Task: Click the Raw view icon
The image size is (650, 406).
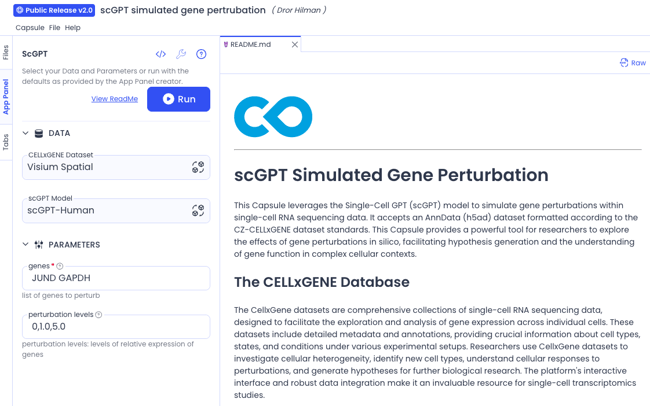Action: (x=624, y=63)
